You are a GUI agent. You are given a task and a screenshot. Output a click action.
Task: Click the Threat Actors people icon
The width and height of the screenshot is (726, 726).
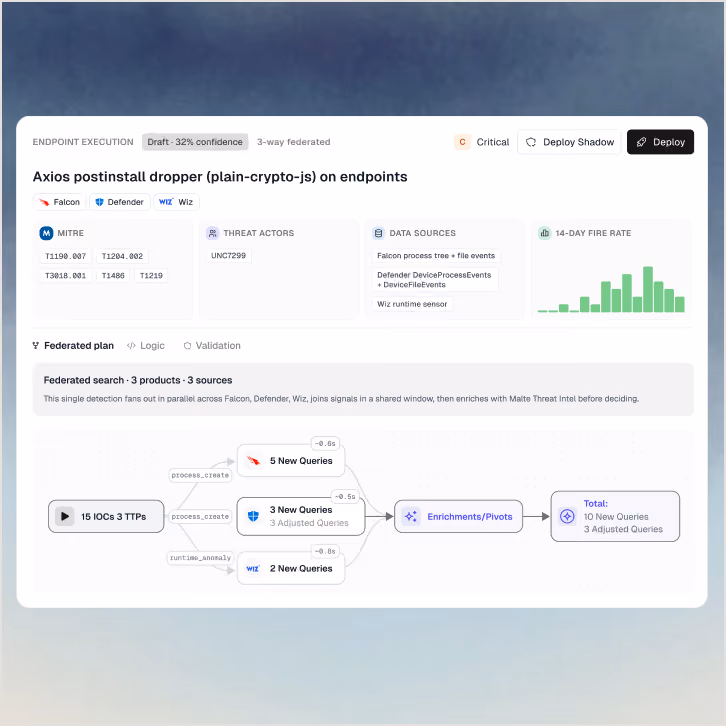[213, 233]
